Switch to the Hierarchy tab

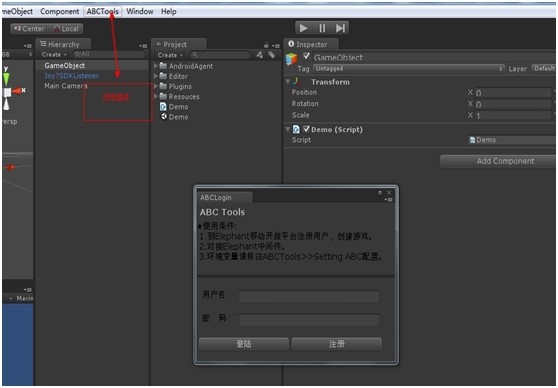tap(63, 44)
